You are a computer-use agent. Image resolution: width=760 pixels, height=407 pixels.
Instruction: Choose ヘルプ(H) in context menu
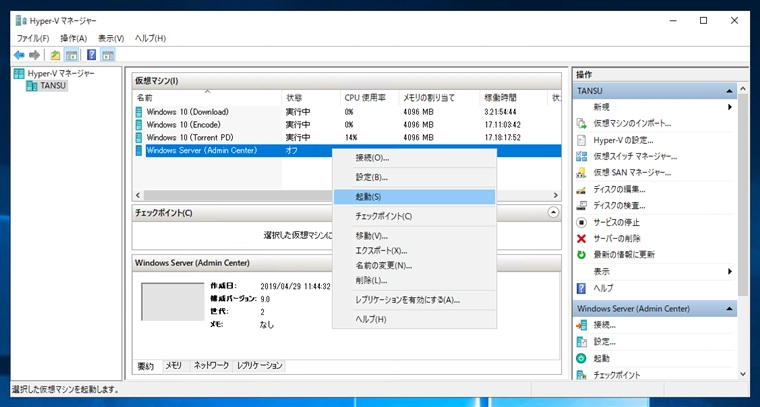(x=414, y=319)
